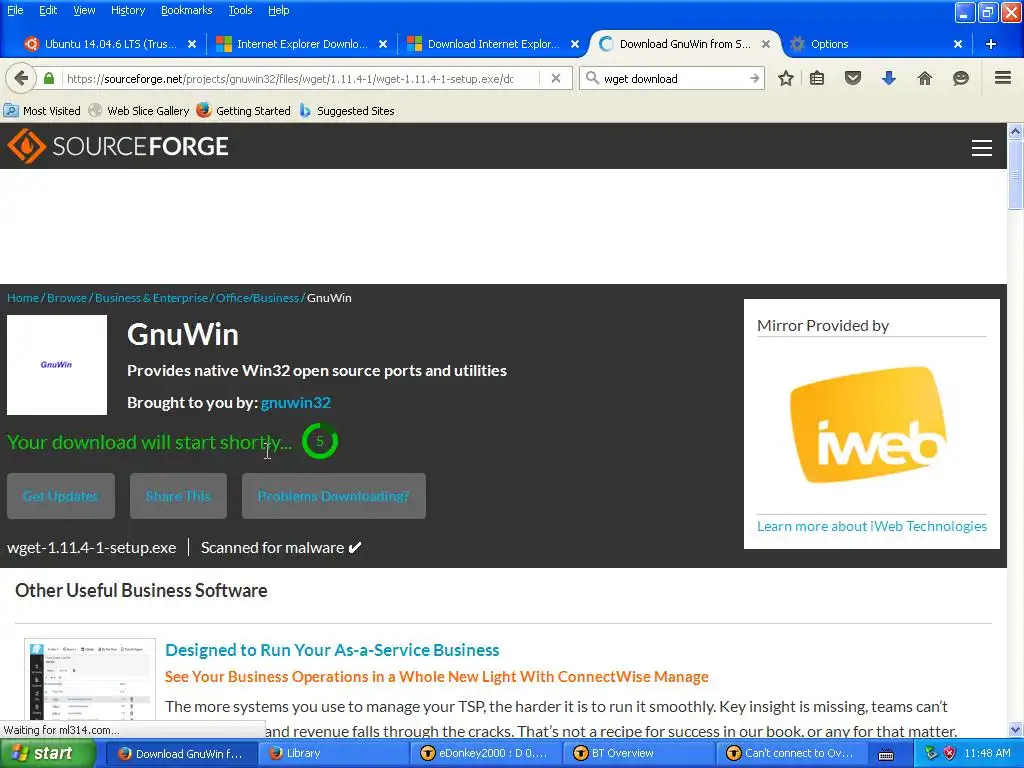The width and height of the screenshot is (1024, 768).
Task: Open the Downloads arrow icon
Action: tap(889, 78)
